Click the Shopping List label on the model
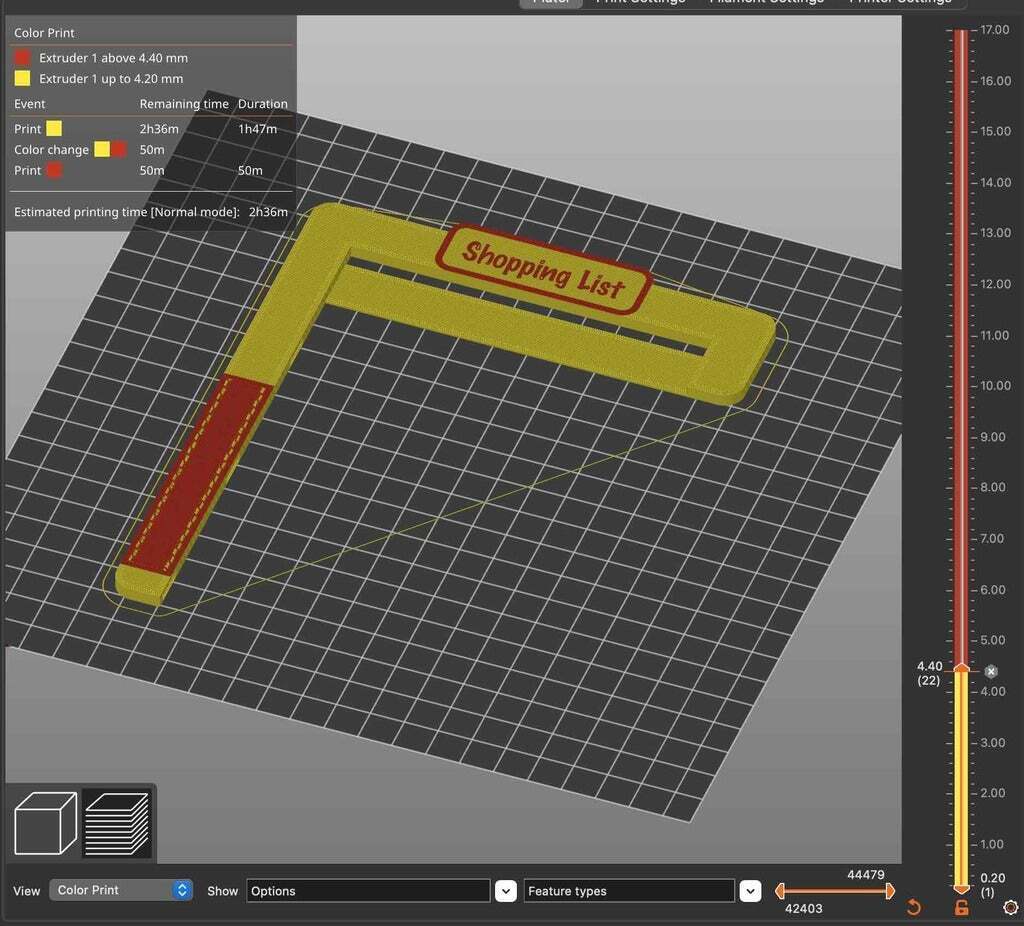Viewport: 1024px width, 926px height. [543, 268]
